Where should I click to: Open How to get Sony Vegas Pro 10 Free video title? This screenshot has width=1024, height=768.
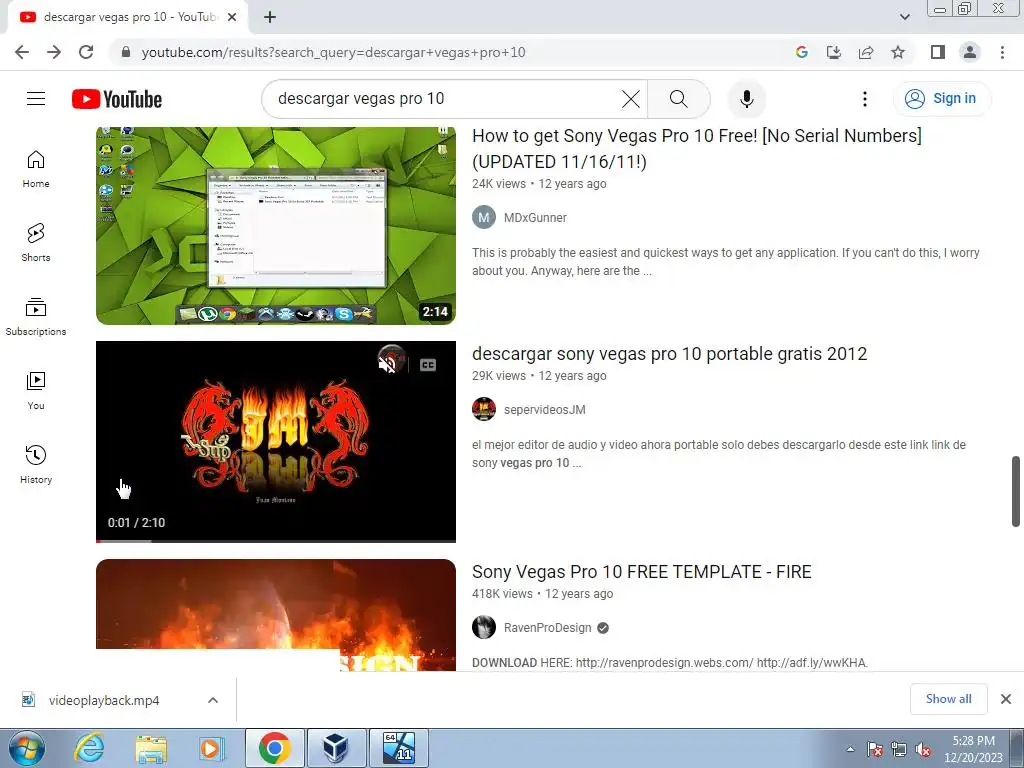click(697, 148)
